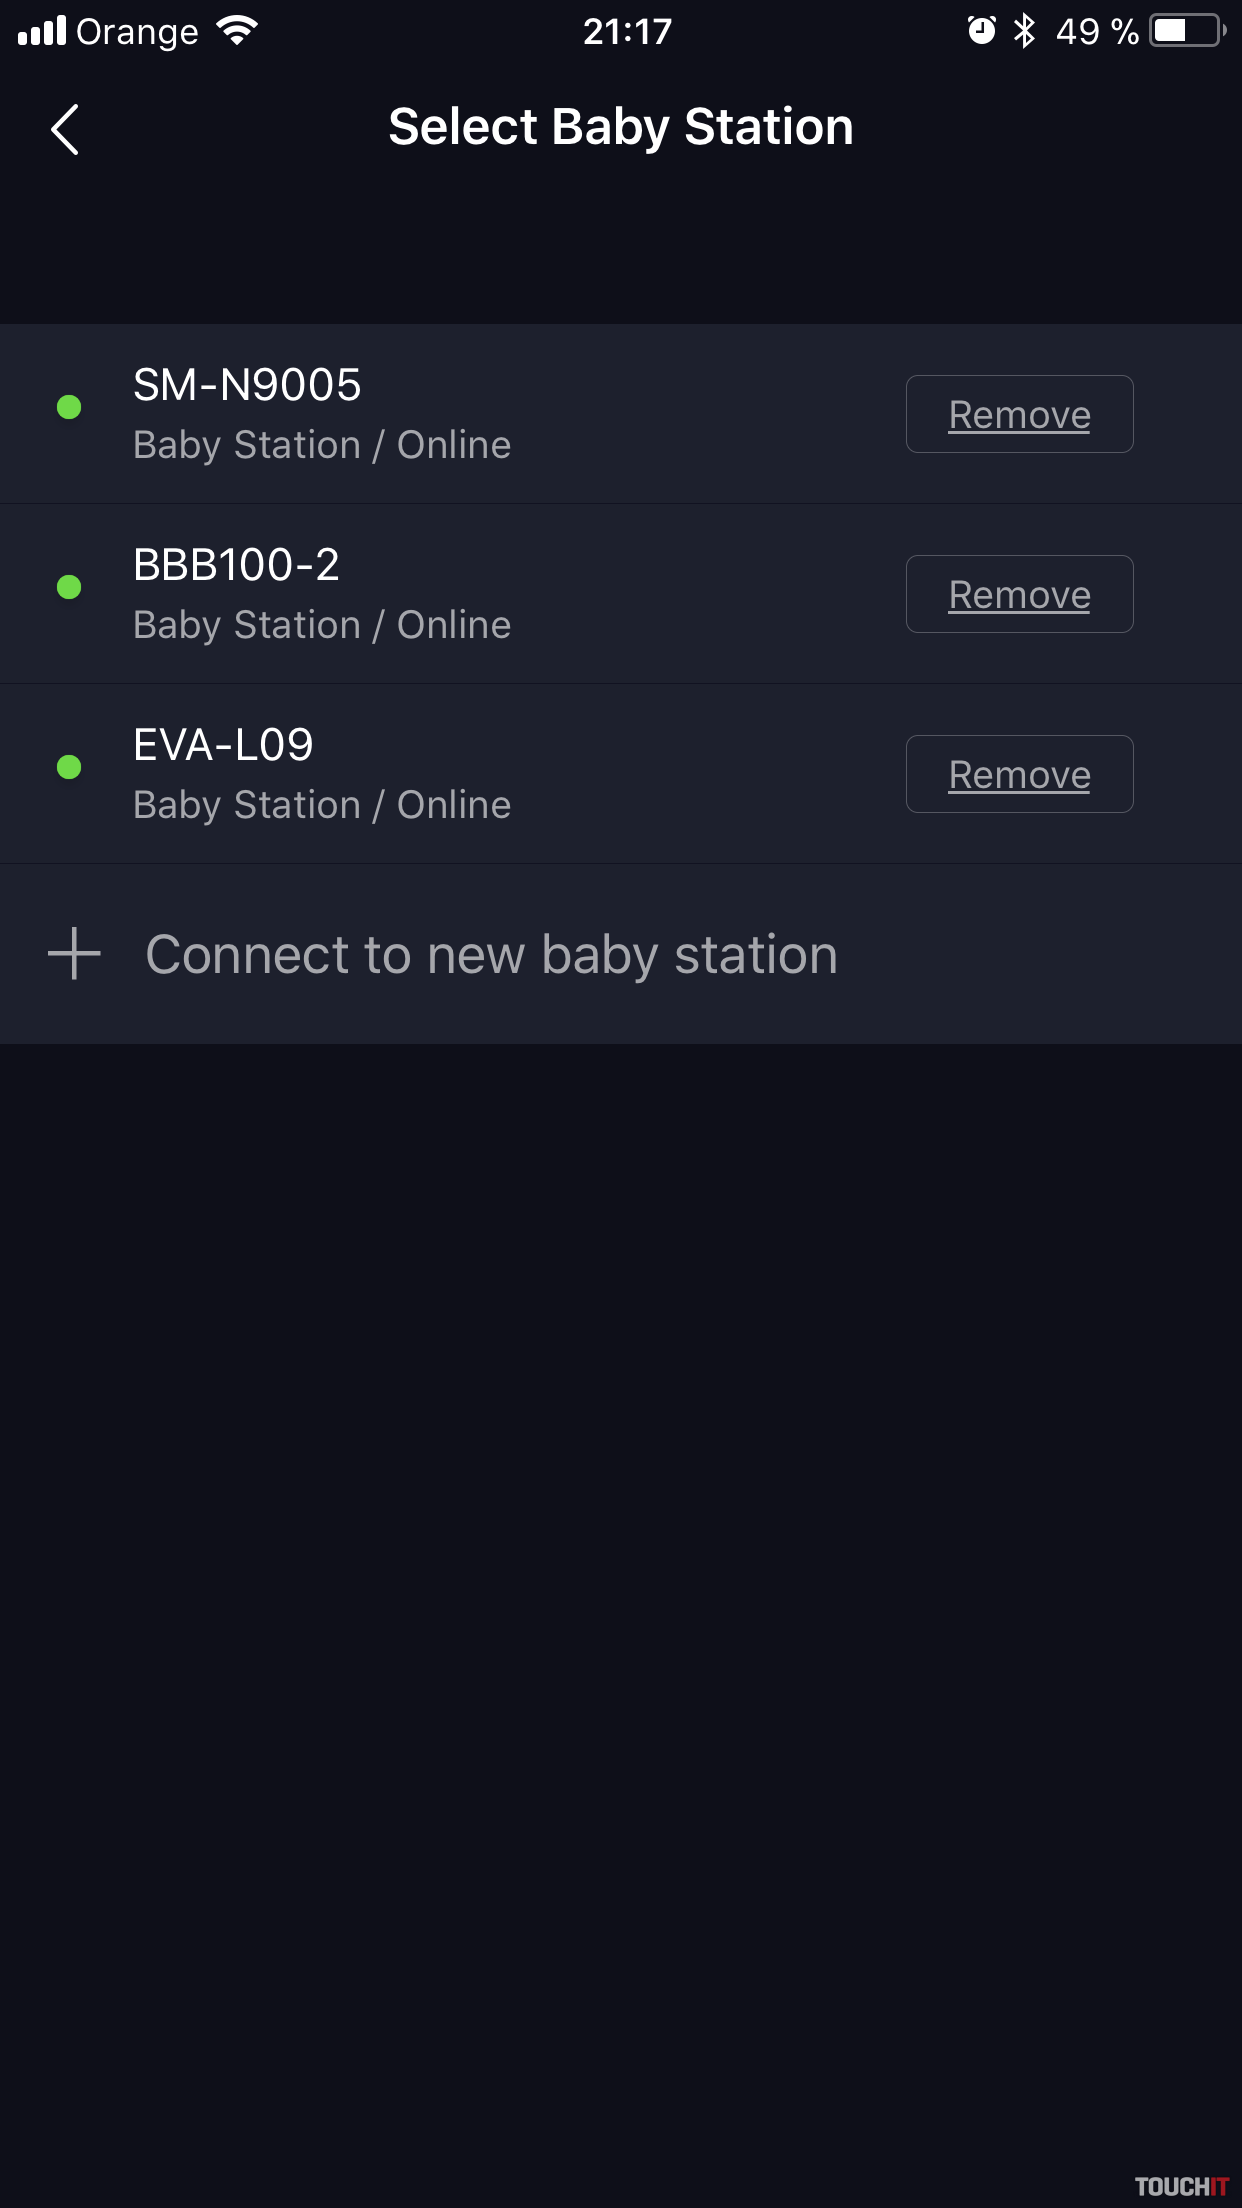Remove the SM-N9005 baby station

pos(1019,414)
